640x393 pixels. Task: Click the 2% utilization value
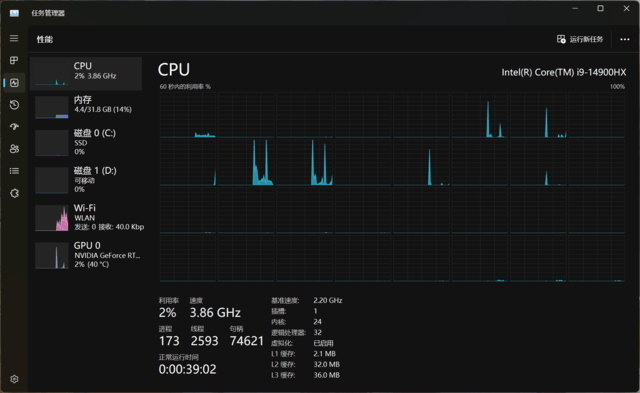click(167, 313)
